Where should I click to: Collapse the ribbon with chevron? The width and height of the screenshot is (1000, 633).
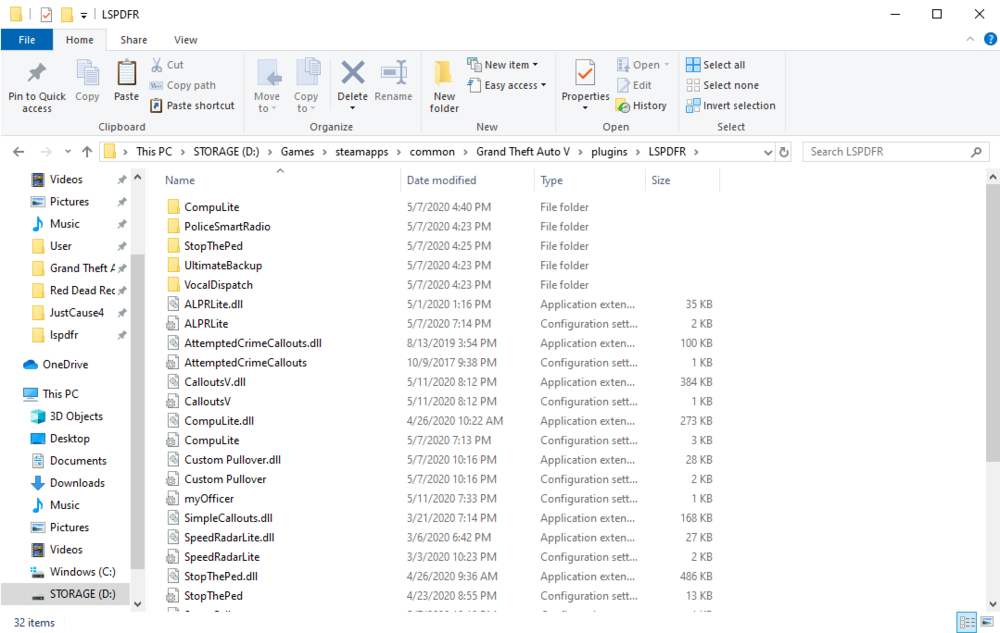coord(970,40)
